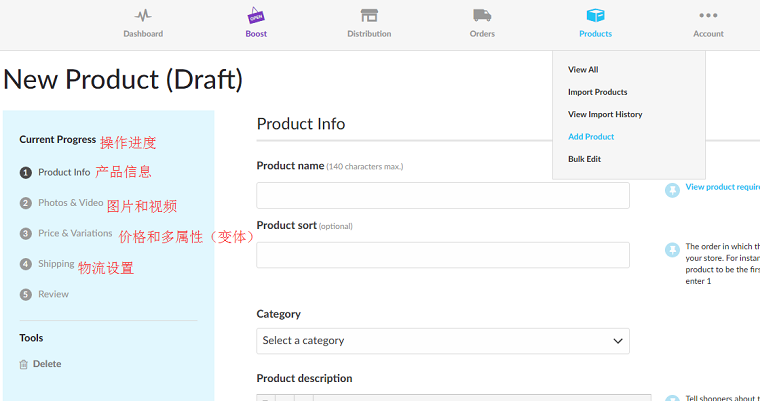
Task: Click step 1 circle for Product Info
Action: (x=26, y=173)
